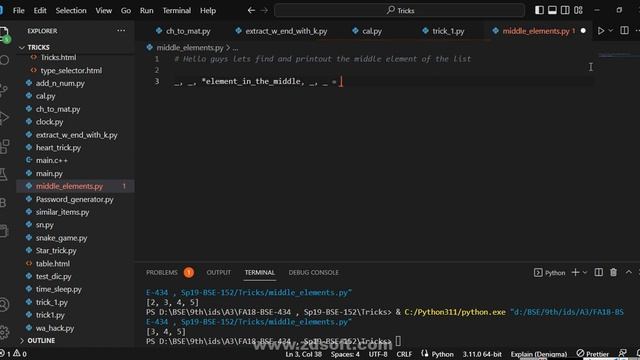
Task: Open time_sleep.py in the explorer
Action: pos(58,289)
